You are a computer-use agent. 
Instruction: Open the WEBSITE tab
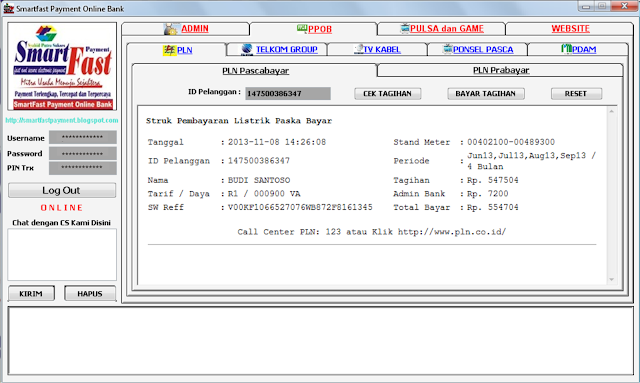click(570, 29)
